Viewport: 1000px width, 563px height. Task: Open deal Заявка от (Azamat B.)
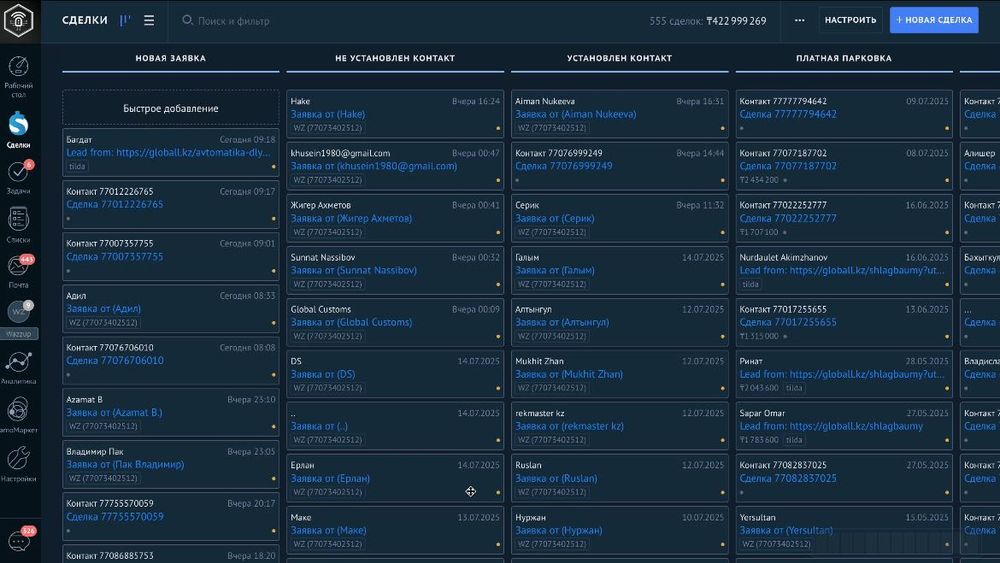(114, 413)
